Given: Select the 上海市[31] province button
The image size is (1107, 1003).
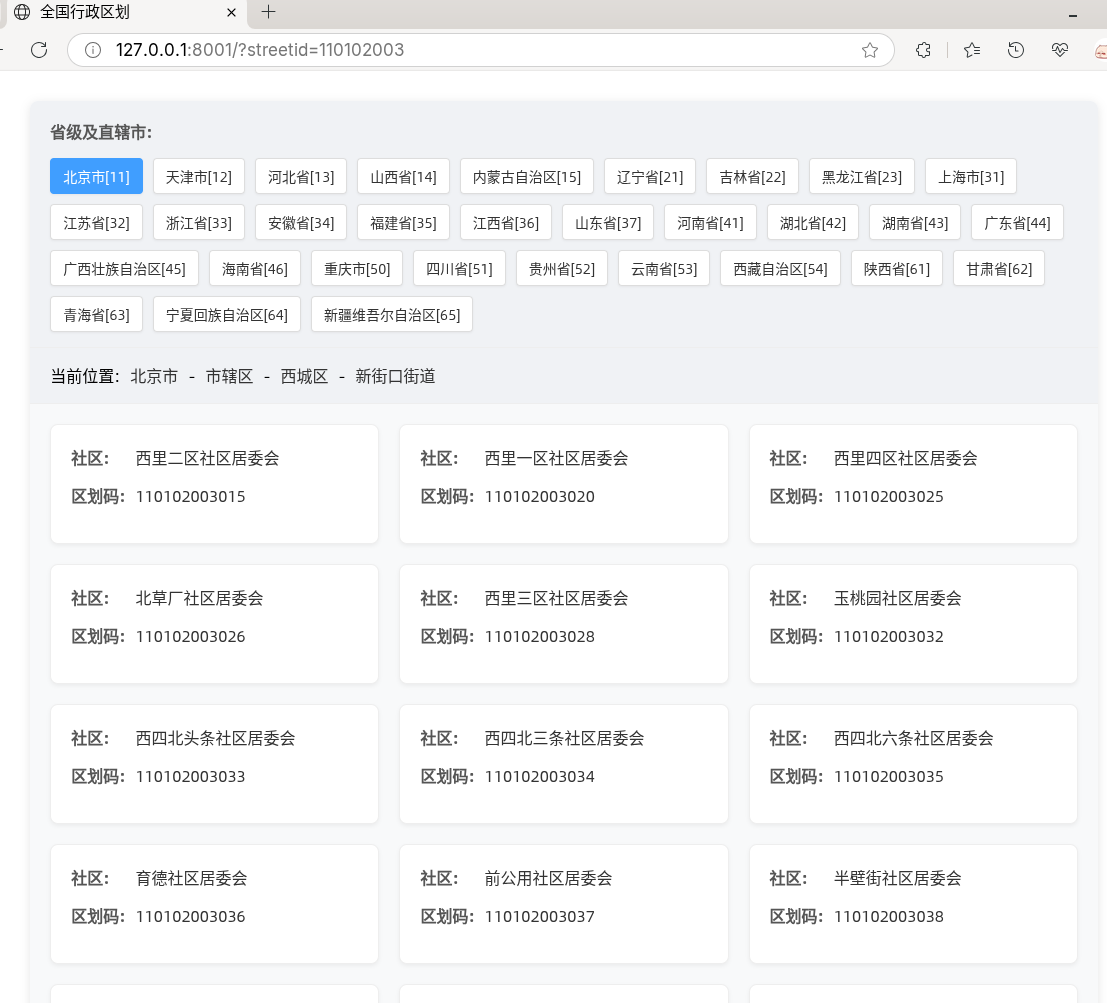Looking at the screenshot, I should pyautogui.click(x=970, y=177).
